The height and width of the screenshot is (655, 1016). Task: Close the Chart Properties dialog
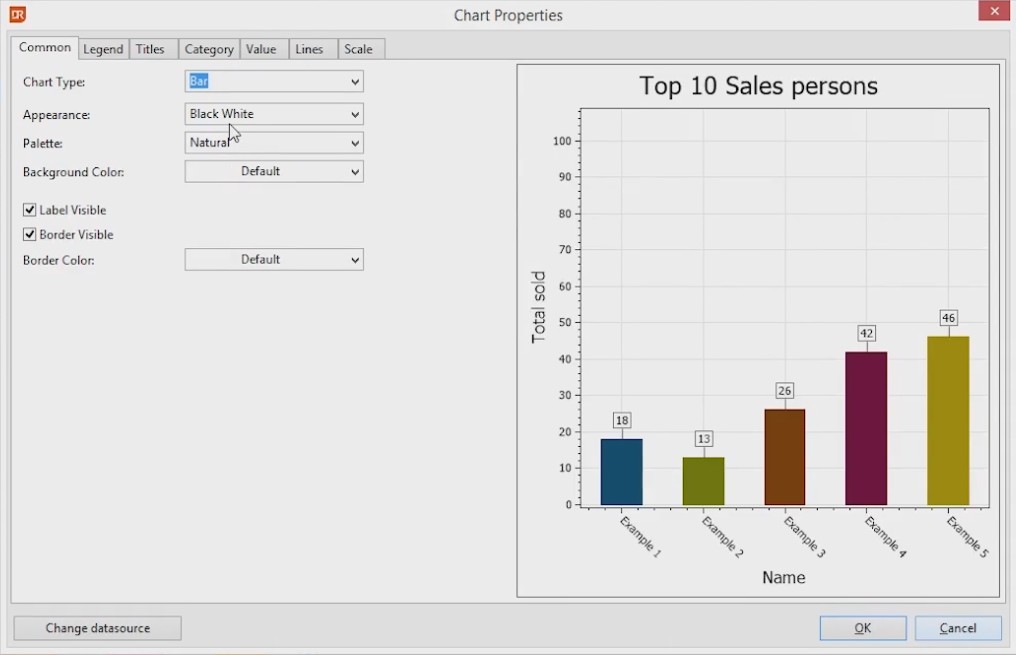[993, 12]
